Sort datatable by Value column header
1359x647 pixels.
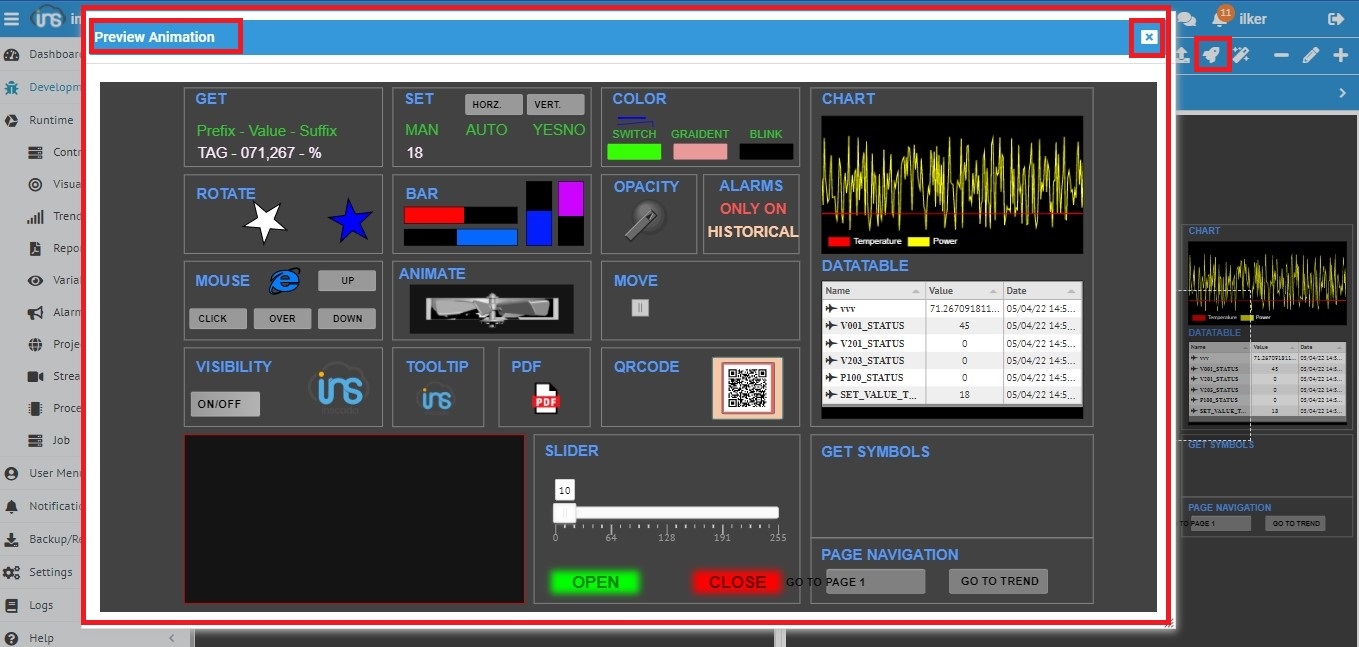tap(963, 291)
